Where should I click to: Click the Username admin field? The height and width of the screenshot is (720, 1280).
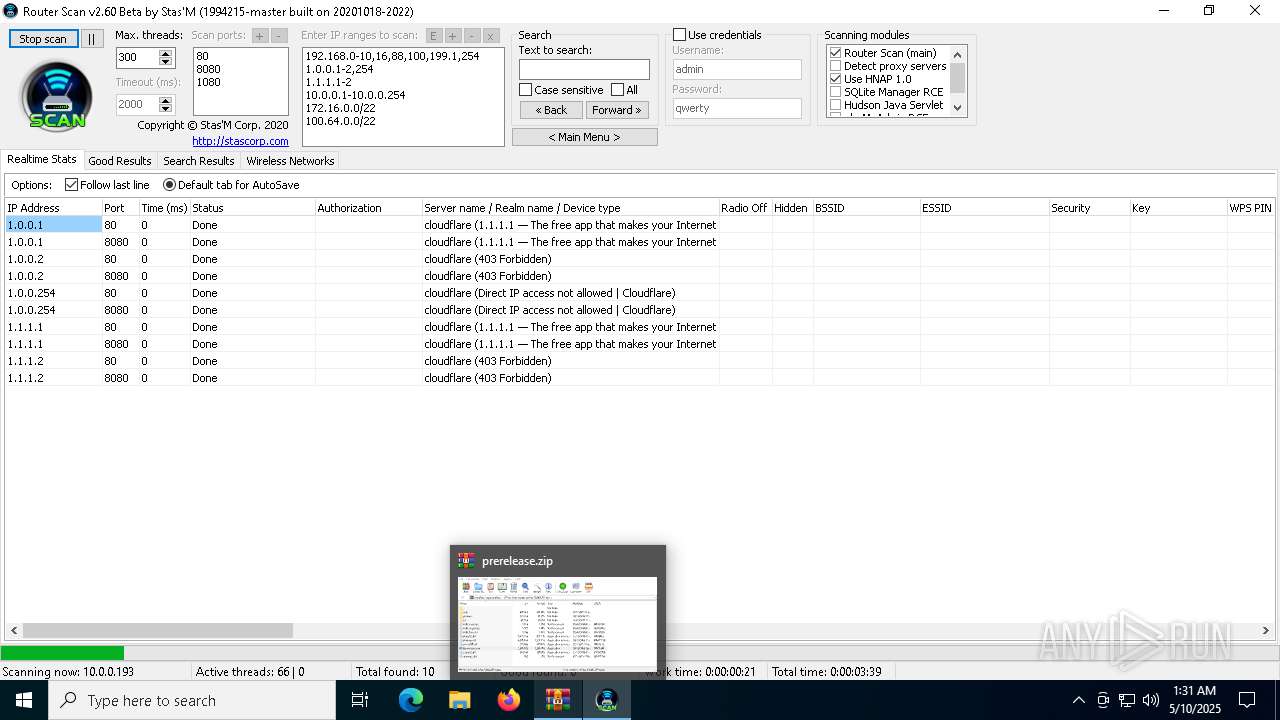pos(737,69)
